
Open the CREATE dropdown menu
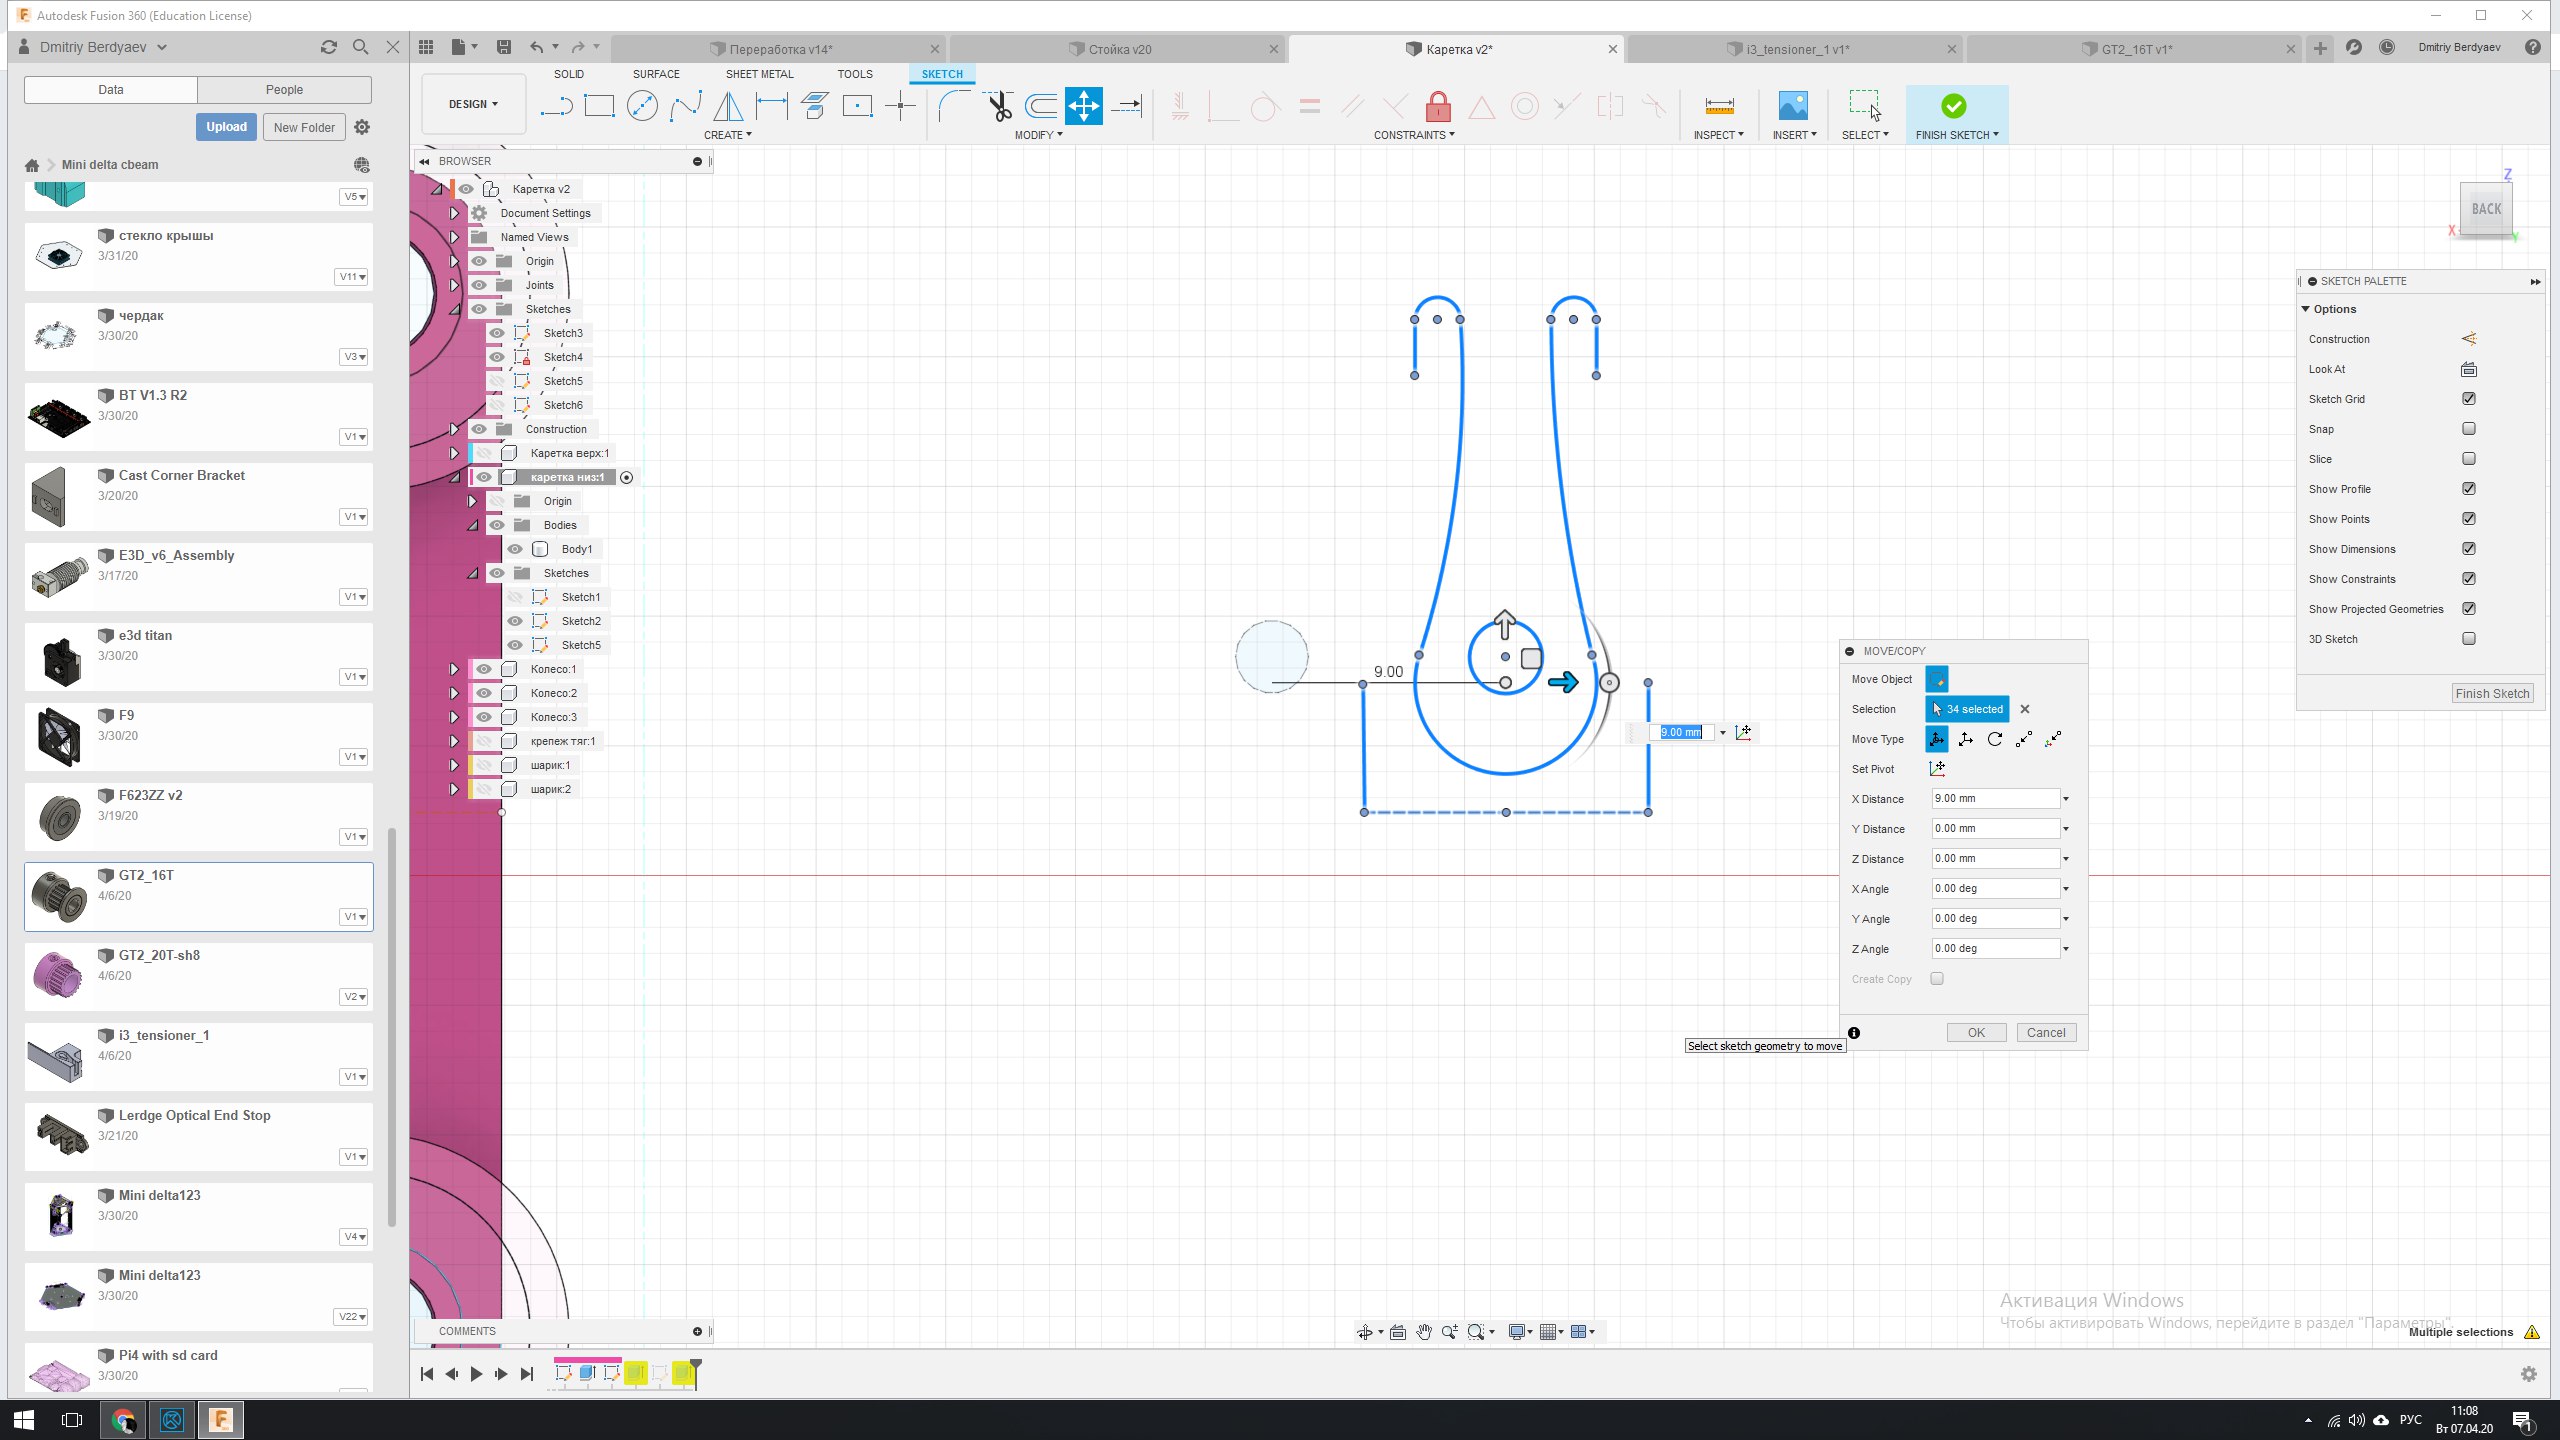click(727, 135)
